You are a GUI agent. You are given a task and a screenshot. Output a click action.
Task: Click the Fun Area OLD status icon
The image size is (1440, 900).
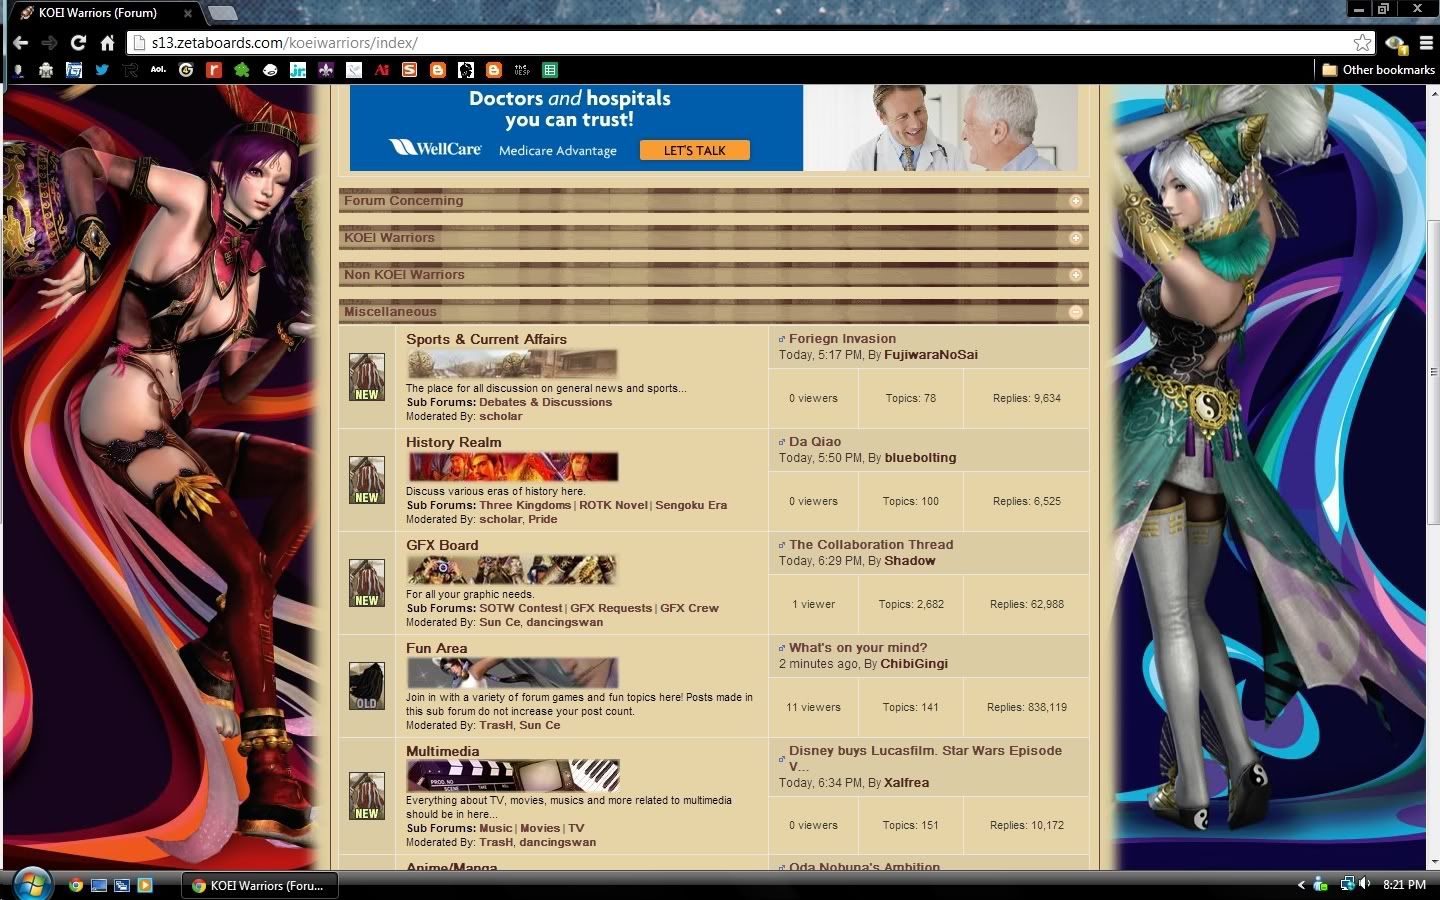point(366,686)
